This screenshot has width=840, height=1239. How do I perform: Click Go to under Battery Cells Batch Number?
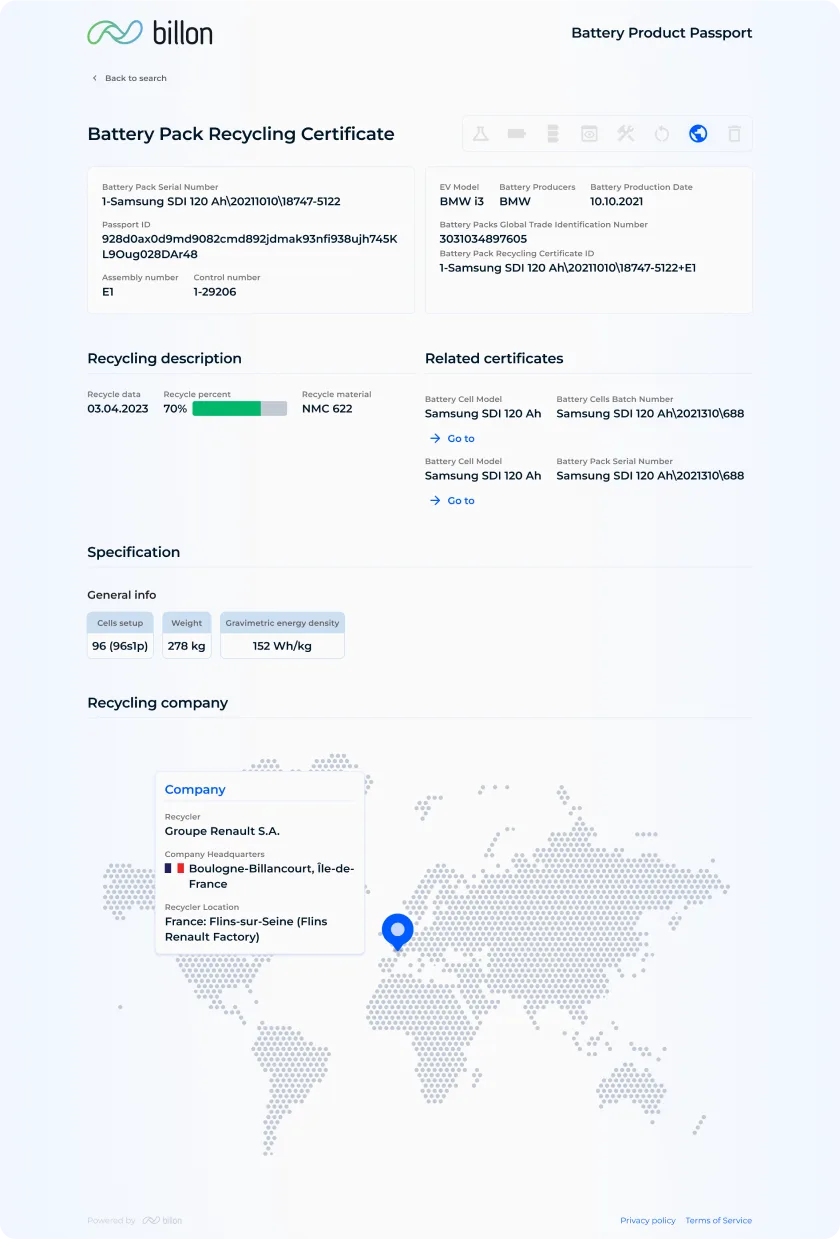coord(452,438)
